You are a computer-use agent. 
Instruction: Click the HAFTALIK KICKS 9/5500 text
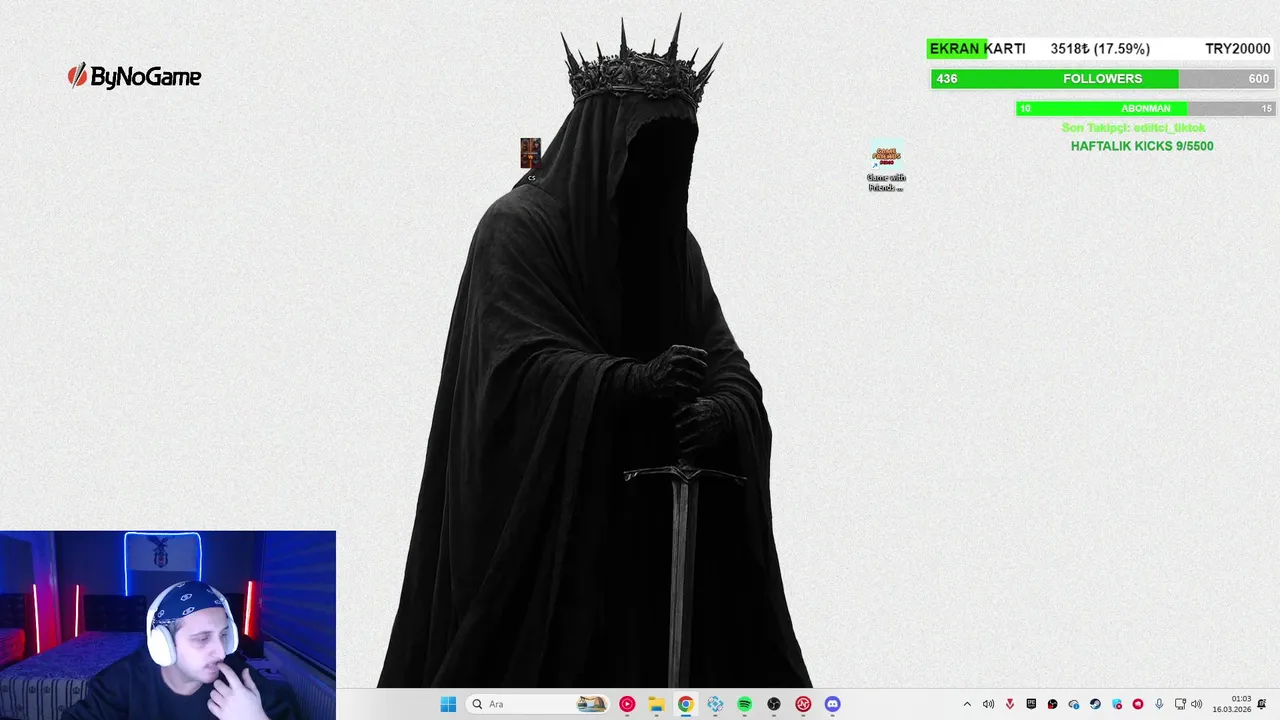coord(1142,146)
